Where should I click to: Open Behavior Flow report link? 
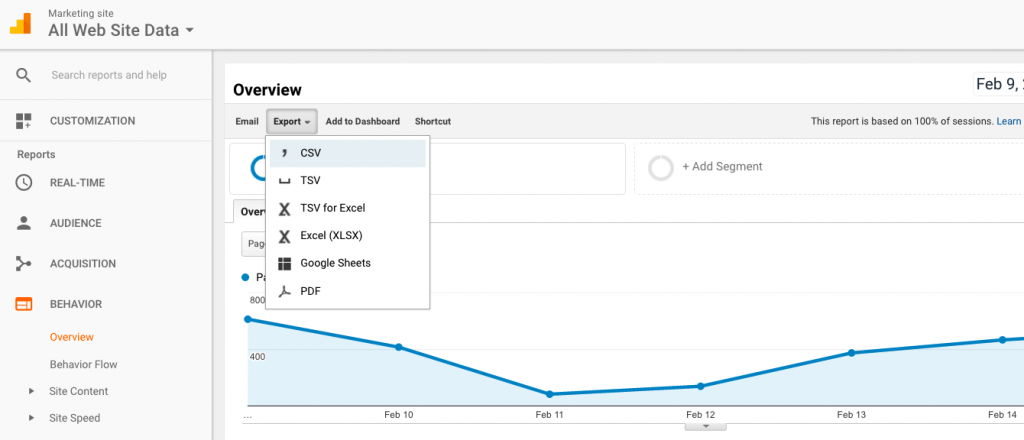(83, 364)
